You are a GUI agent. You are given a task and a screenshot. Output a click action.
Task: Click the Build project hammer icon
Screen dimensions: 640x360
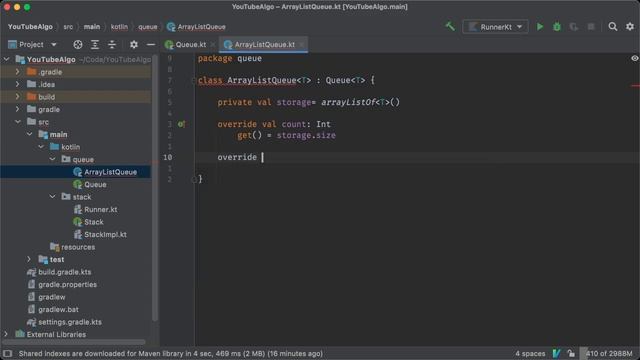(x=450, y=27)
